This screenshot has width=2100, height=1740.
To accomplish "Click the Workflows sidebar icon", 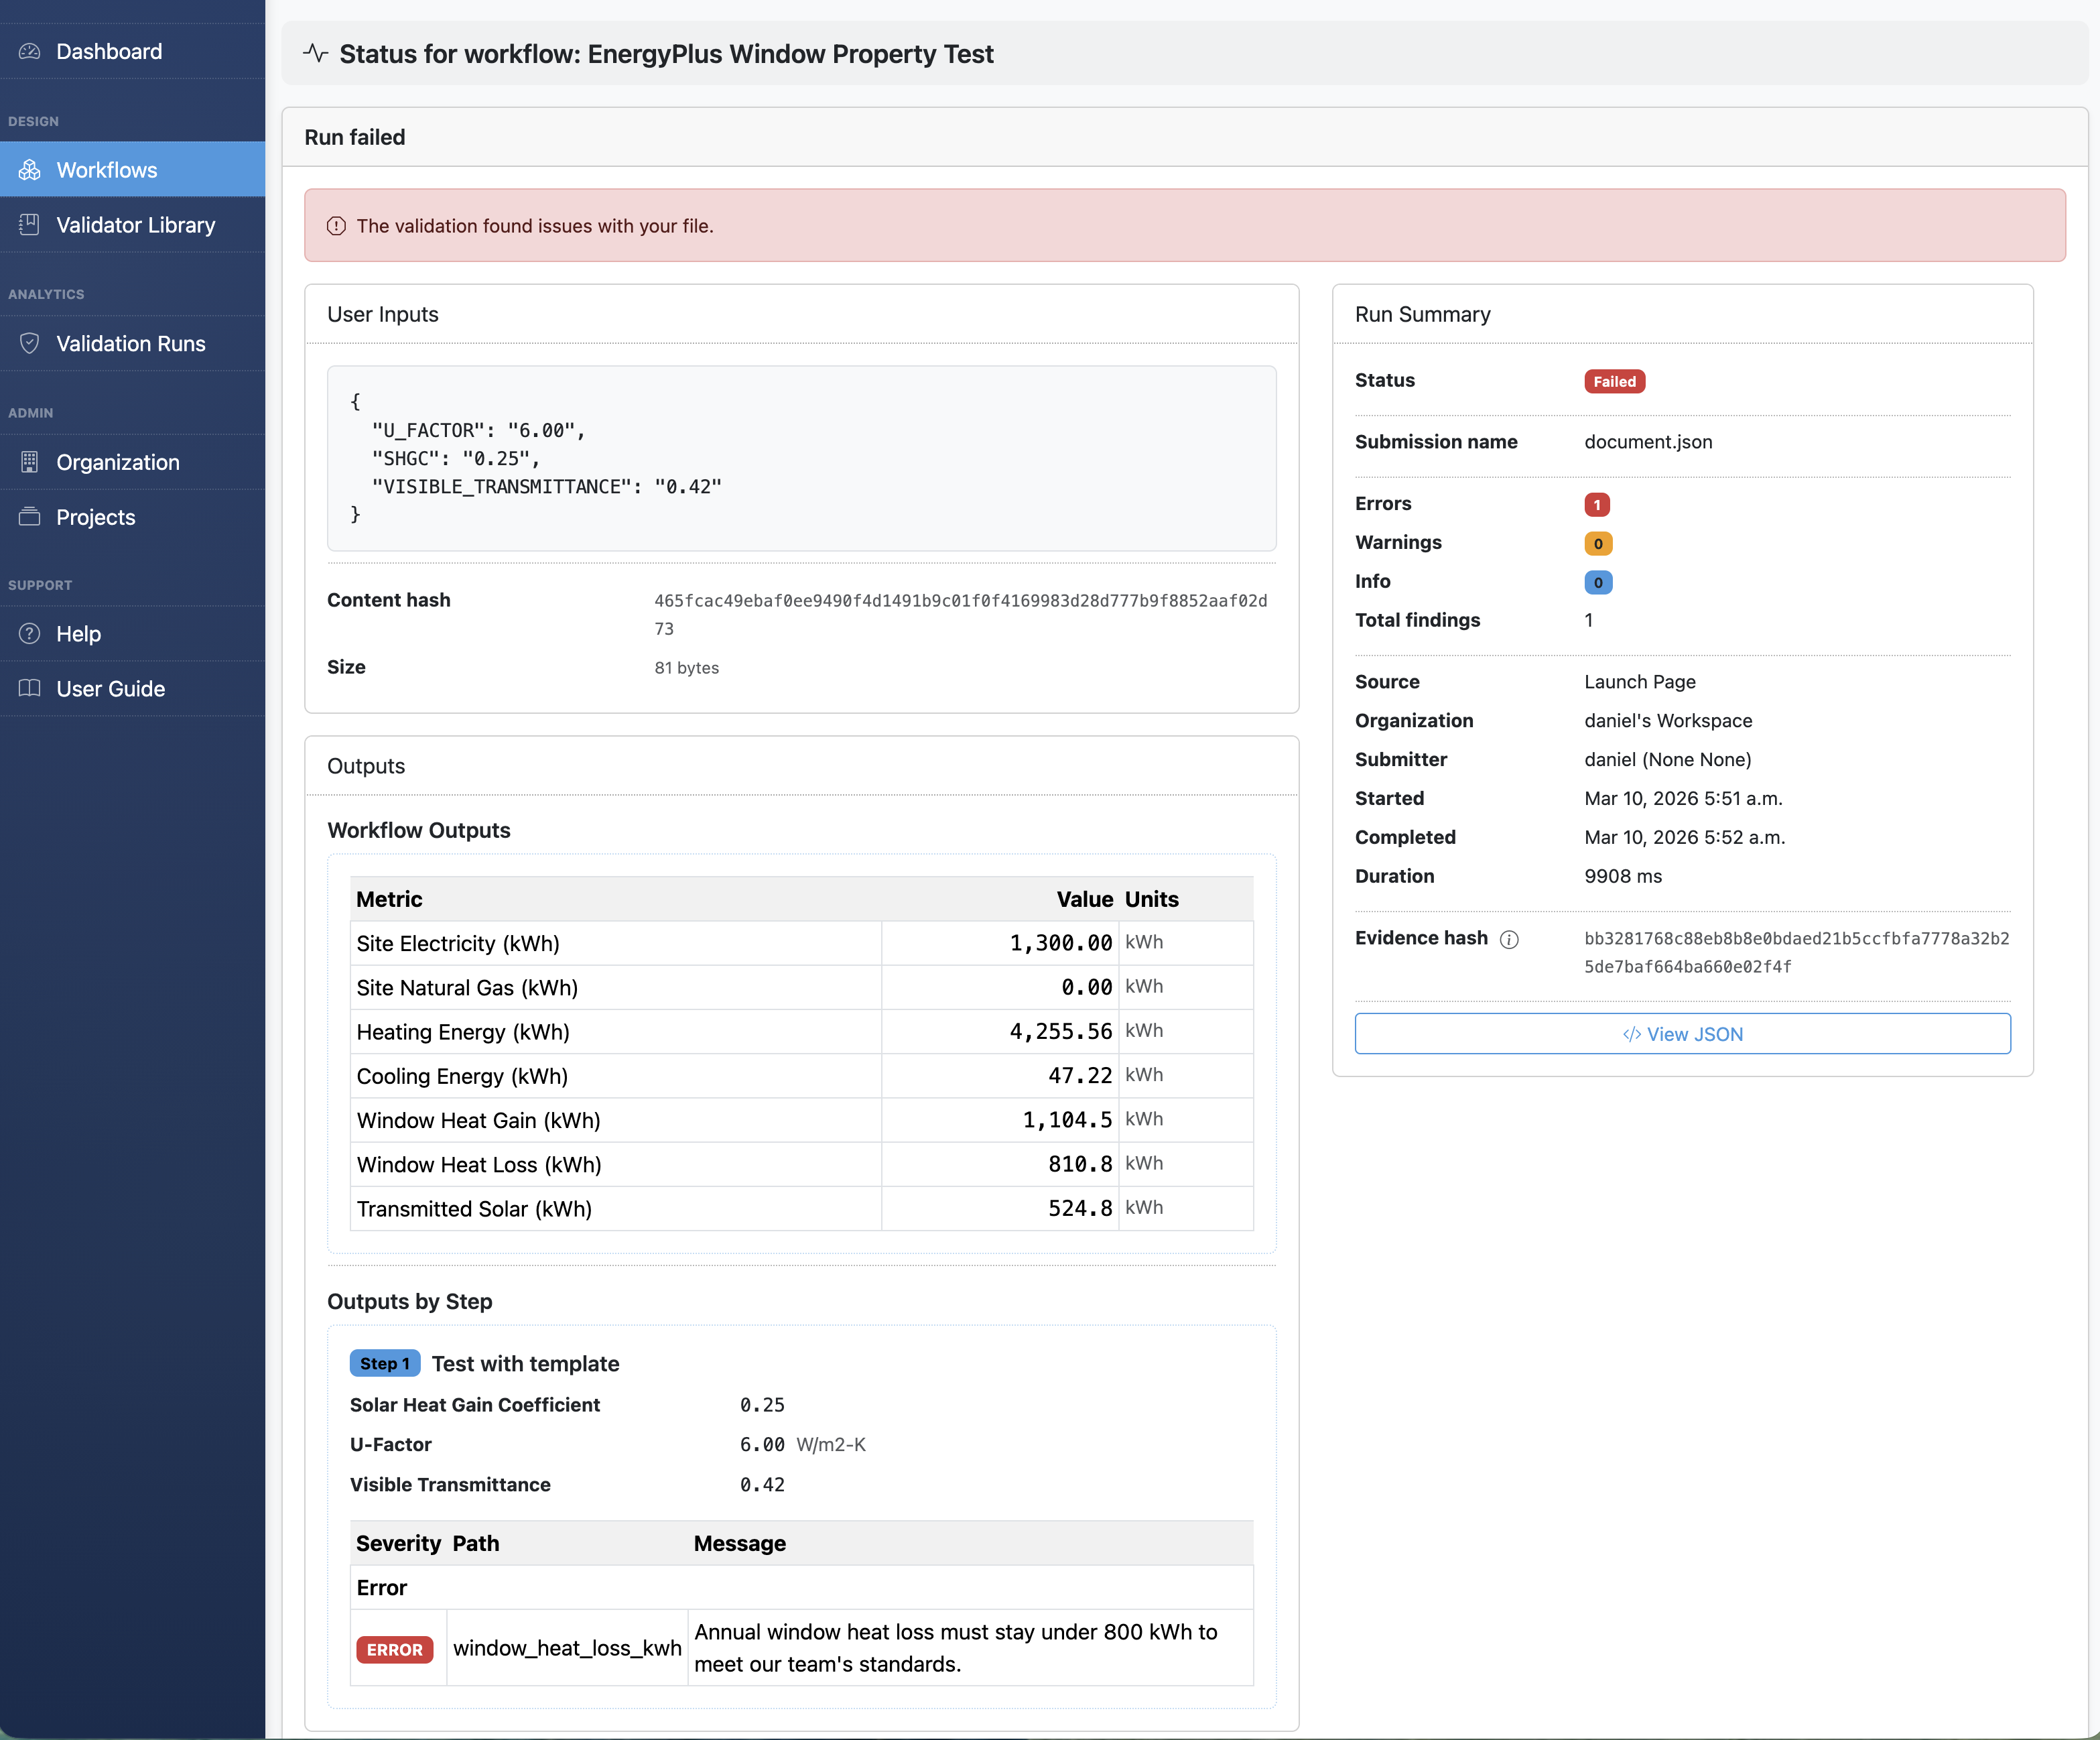I will pyautogui.click(x=30, y=170).
